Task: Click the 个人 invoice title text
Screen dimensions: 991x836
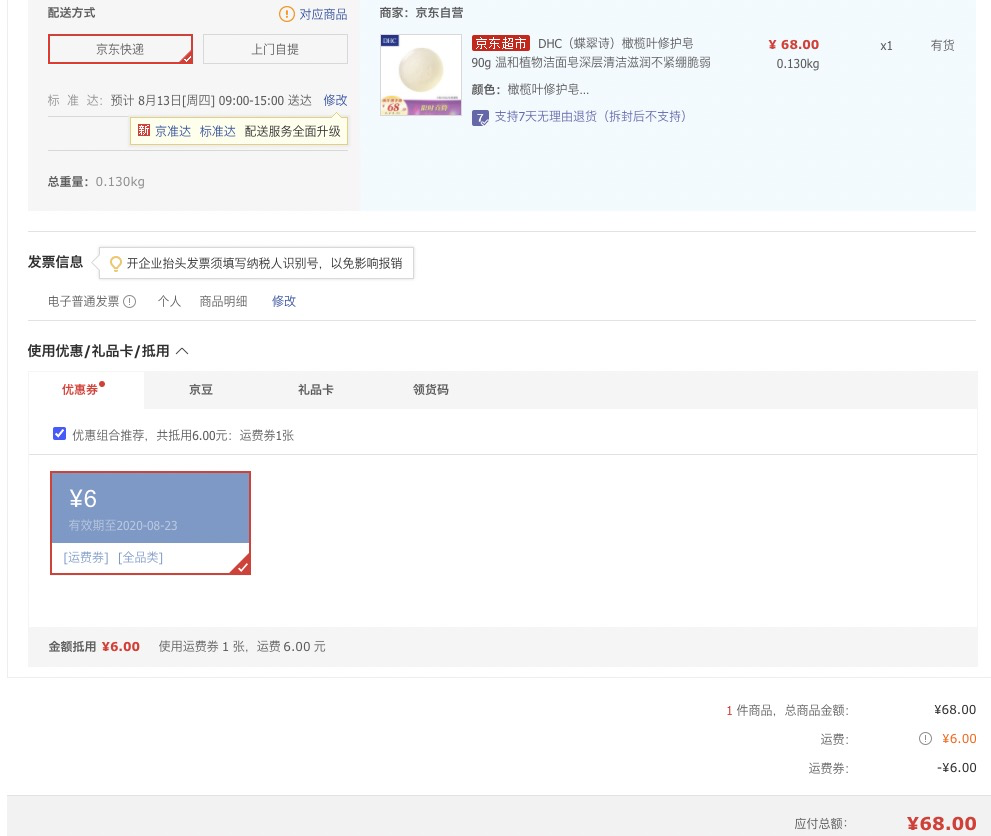Action: point(169,301)
